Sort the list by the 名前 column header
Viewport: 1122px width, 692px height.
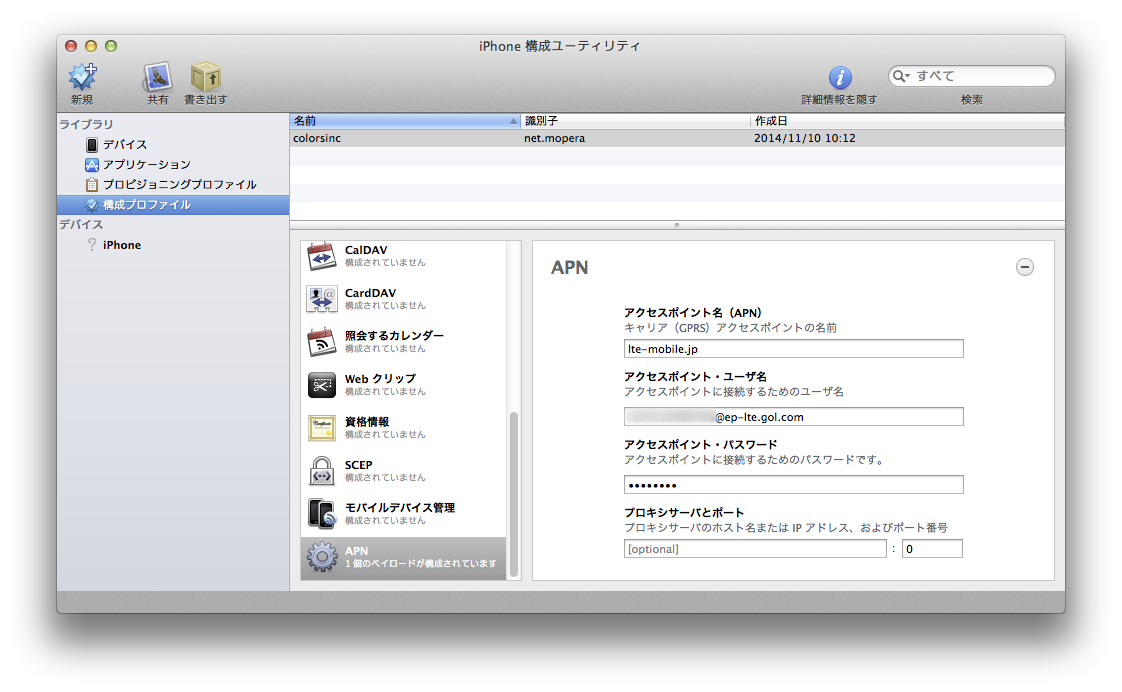[x=405, y=121]
